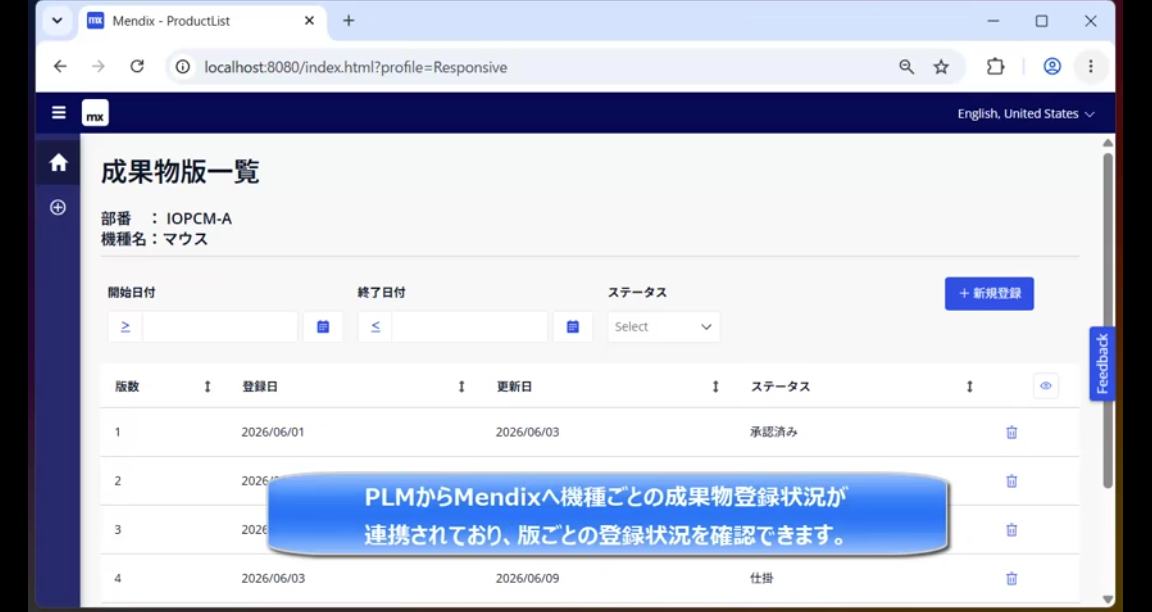Click the ≤ comparison operator for 終了日付
1152x612 pixels.
tap(375, 327)
